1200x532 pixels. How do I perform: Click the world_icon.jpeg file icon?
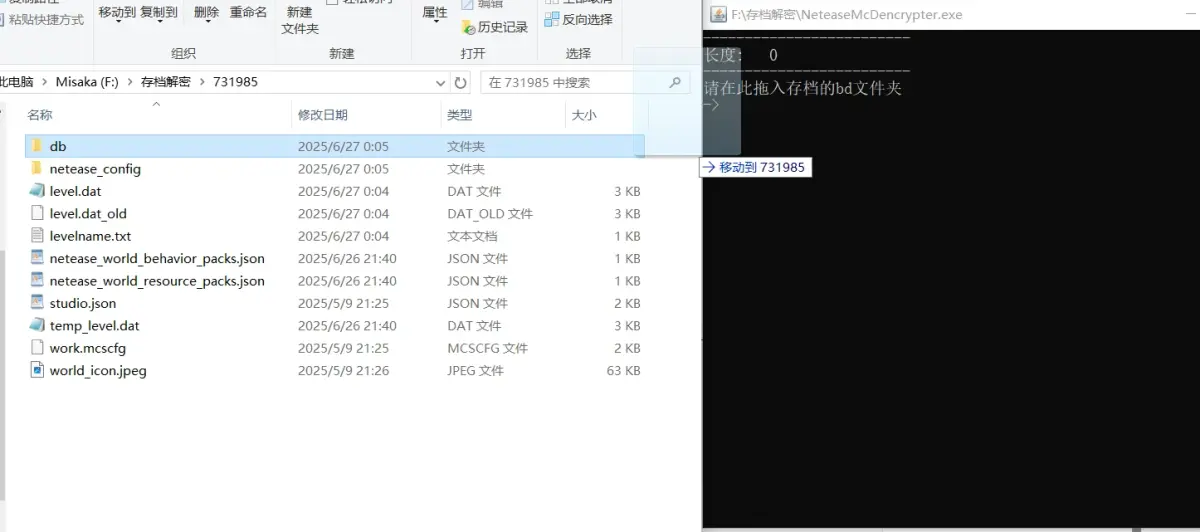click(37, 370)
